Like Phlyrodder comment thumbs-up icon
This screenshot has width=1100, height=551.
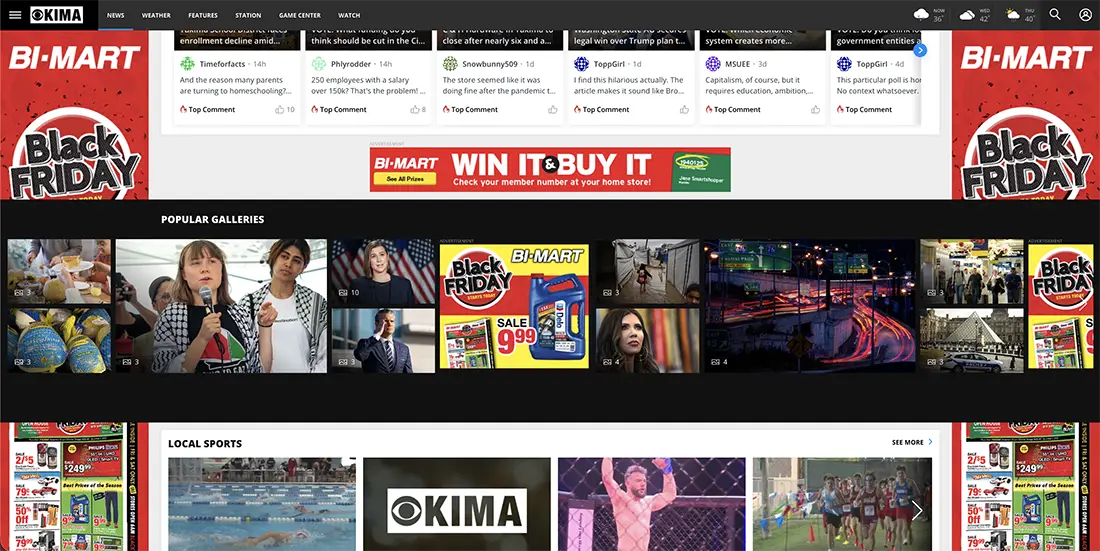[415, 109]
